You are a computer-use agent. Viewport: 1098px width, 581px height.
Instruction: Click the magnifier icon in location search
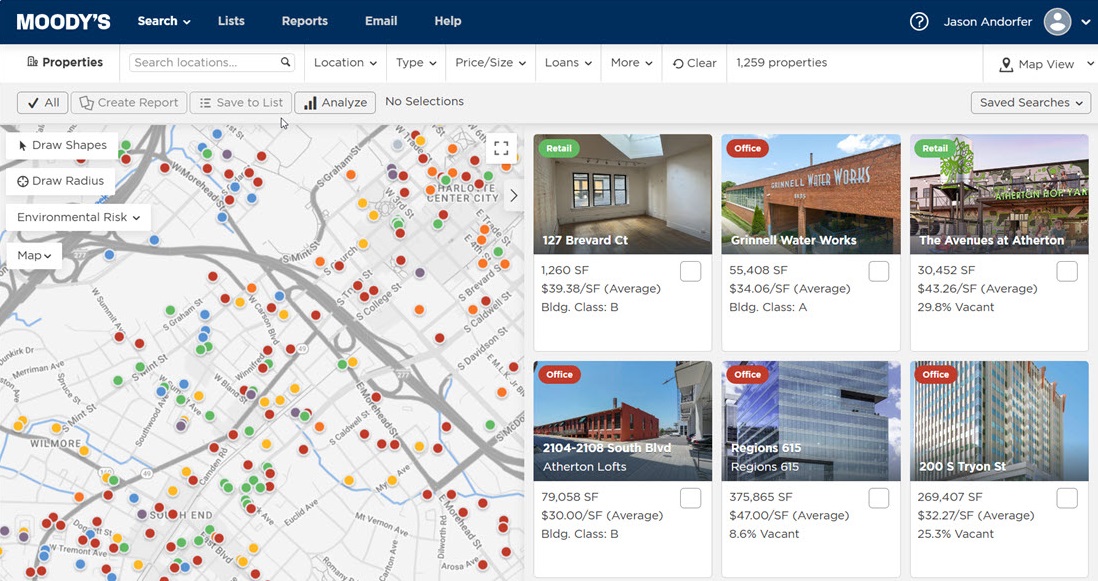coord(286,62)
